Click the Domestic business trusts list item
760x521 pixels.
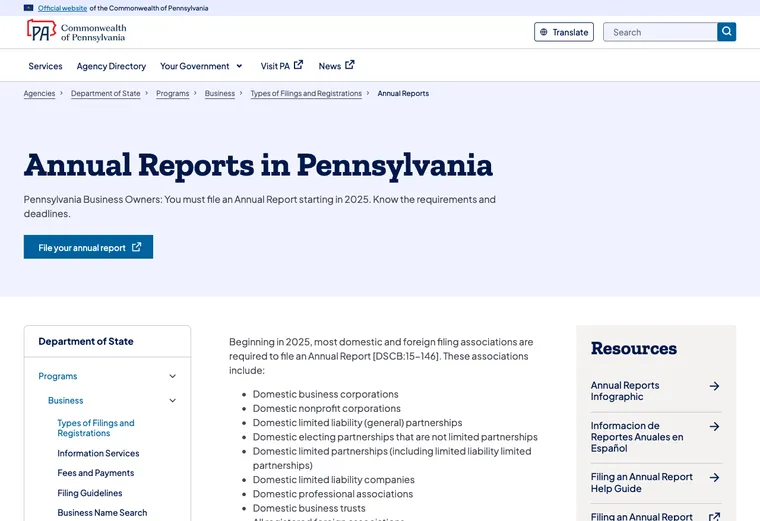click(309, 508)
